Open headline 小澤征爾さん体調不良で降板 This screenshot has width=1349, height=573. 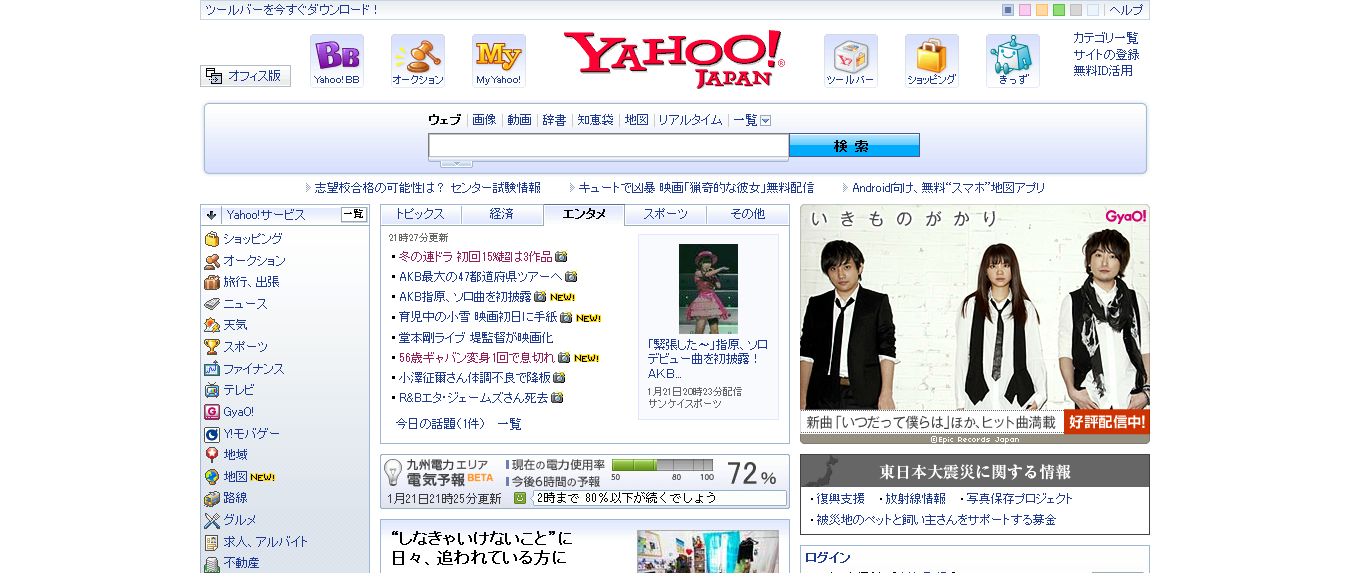pos(475,377)
